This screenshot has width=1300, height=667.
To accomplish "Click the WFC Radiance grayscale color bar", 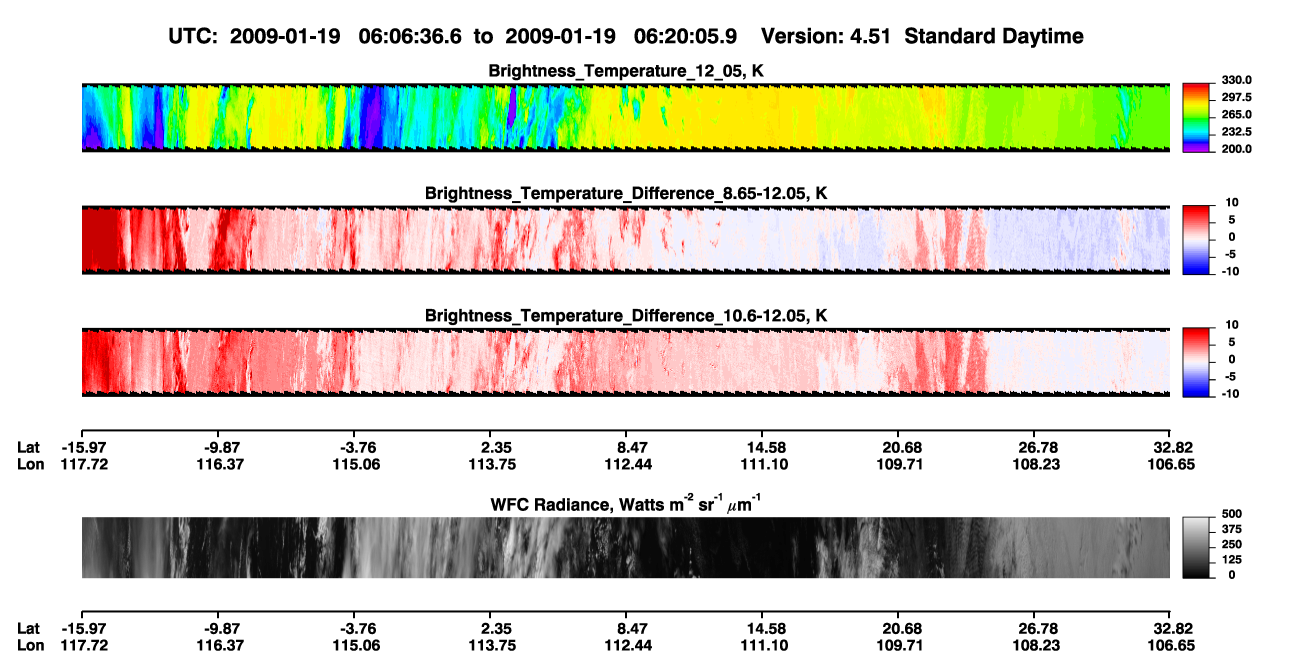I will click(x=1196, y=547).
